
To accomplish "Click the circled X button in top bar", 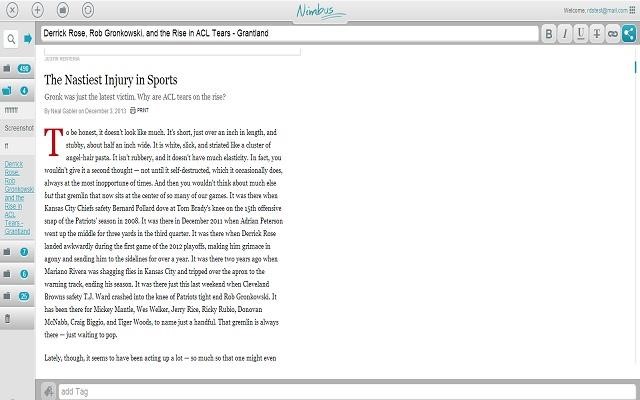I will pos(12,10).
